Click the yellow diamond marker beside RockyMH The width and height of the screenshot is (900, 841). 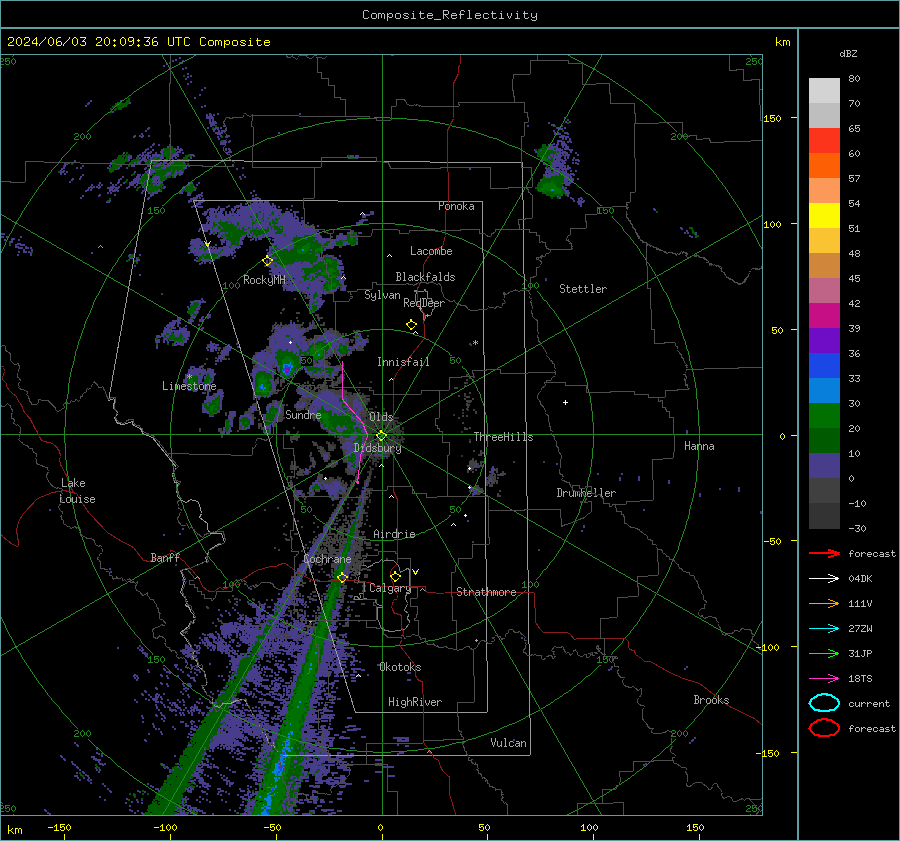coord(267,261)
